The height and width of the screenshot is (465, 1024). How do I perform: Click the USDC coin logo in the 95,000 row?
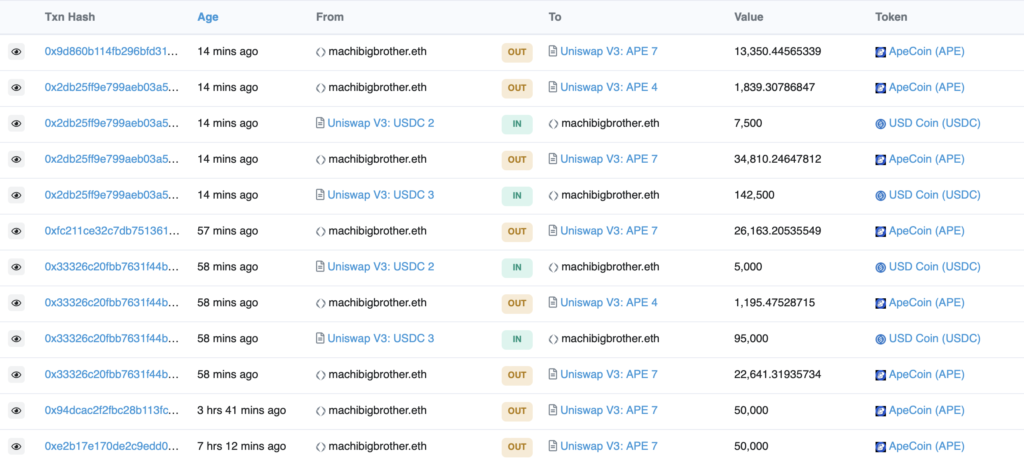pos(880,339)
